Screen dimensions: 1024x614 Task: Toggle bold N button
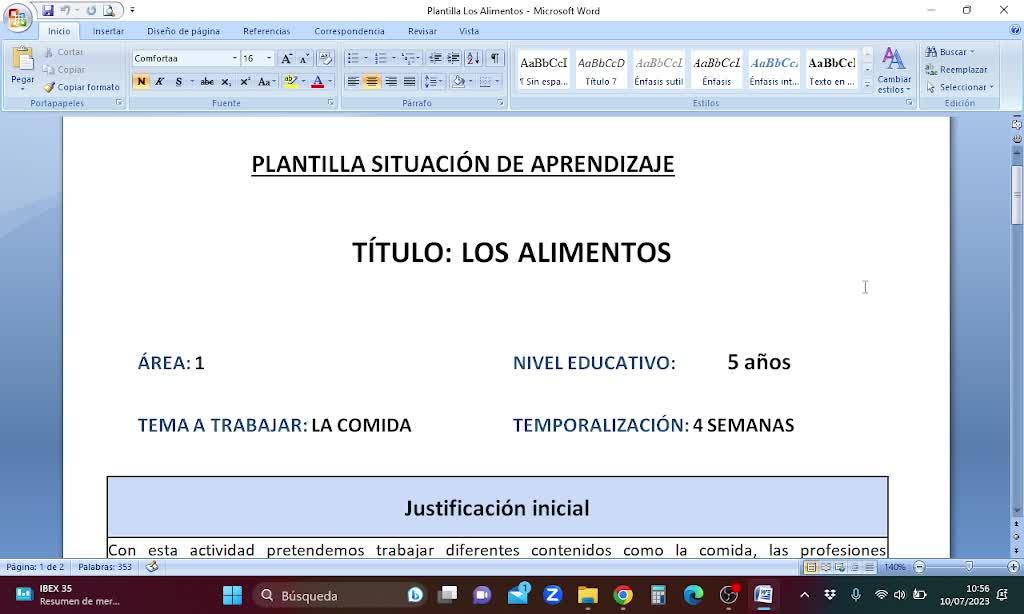(141, 82)
